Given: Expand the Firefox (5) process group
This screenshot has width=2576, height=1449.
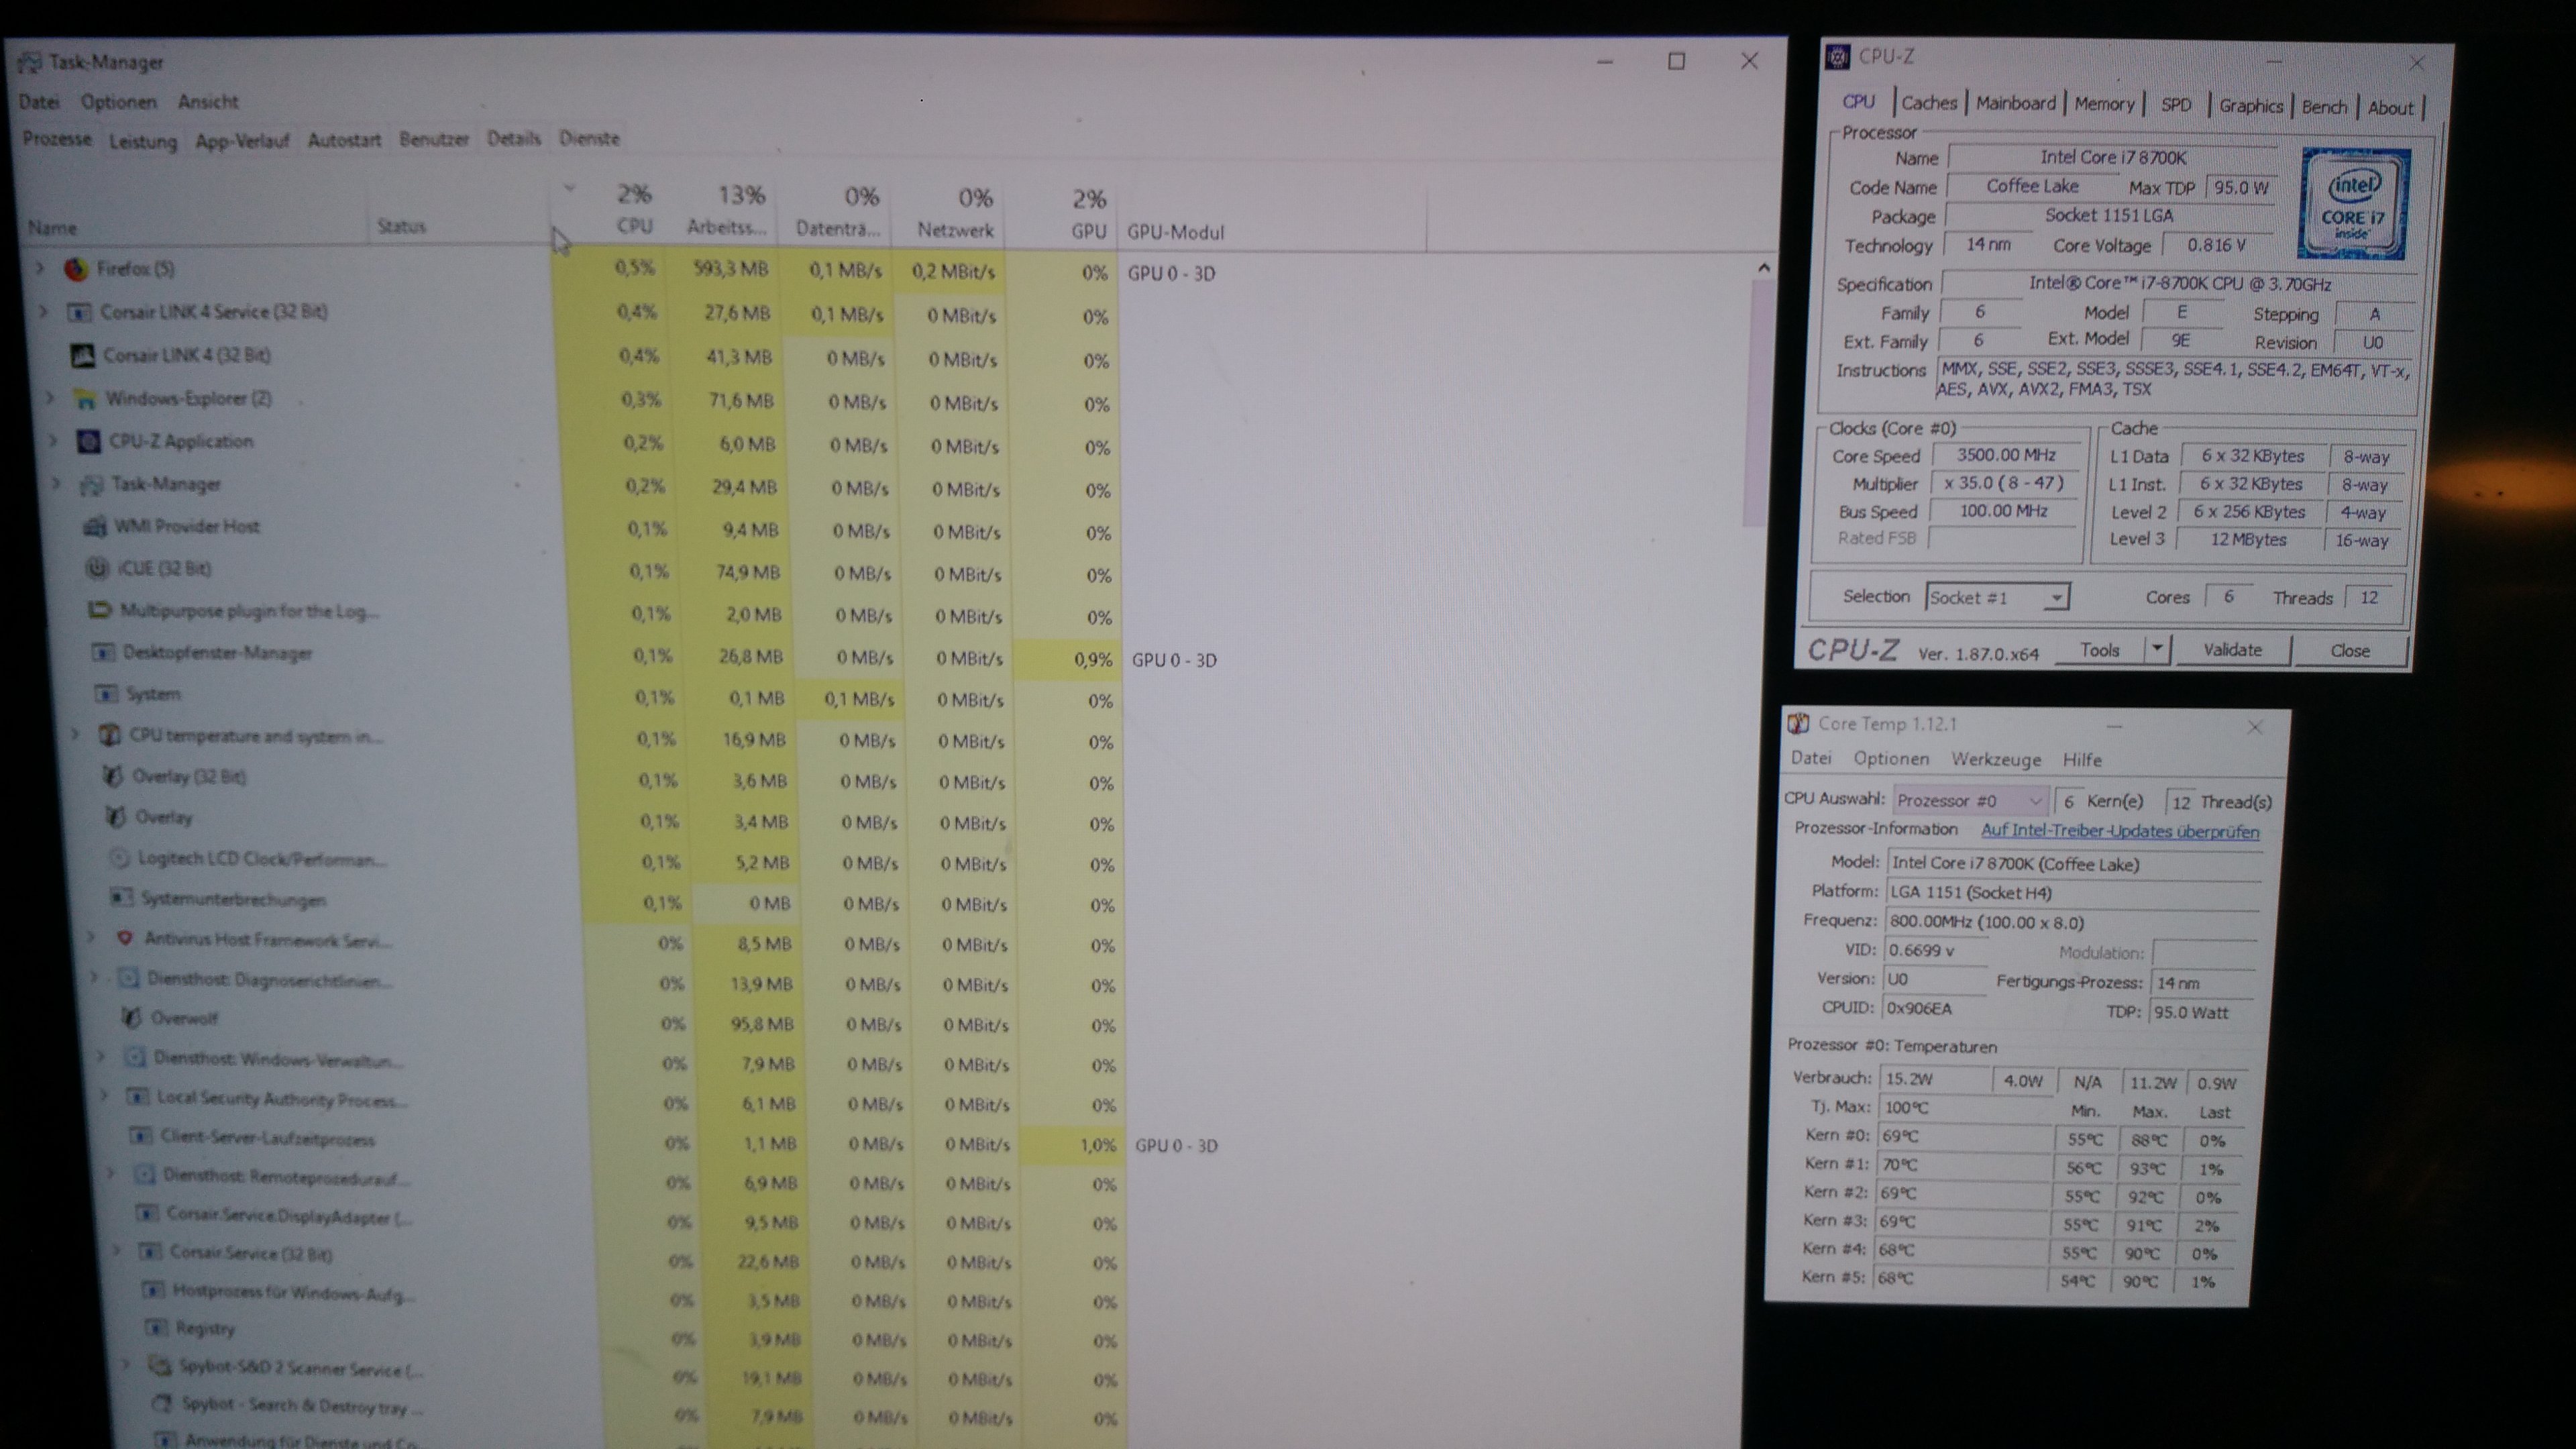Looking at the screenshot, I should pyautogui.click(x=40, y=268).
